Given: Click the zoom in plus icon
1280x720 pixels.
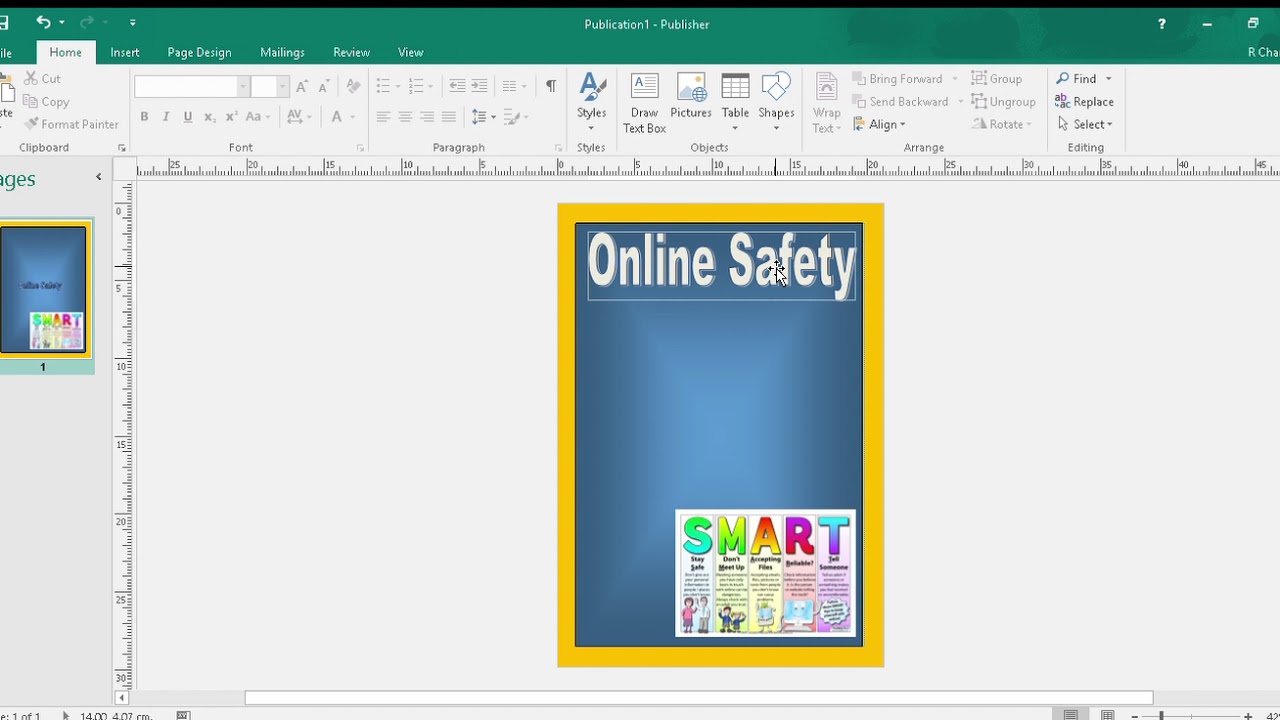Looking at the screenshot, I should 1248,715.
